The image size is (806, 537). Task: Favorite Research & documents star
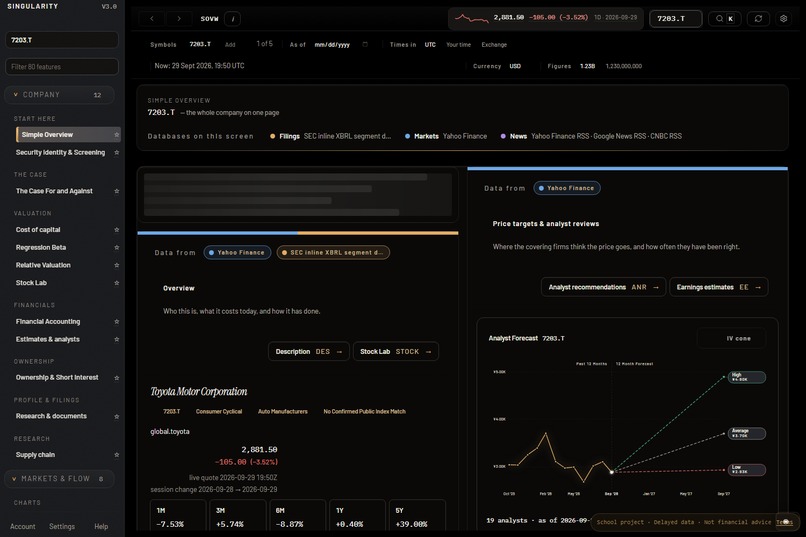click(117, 416)
